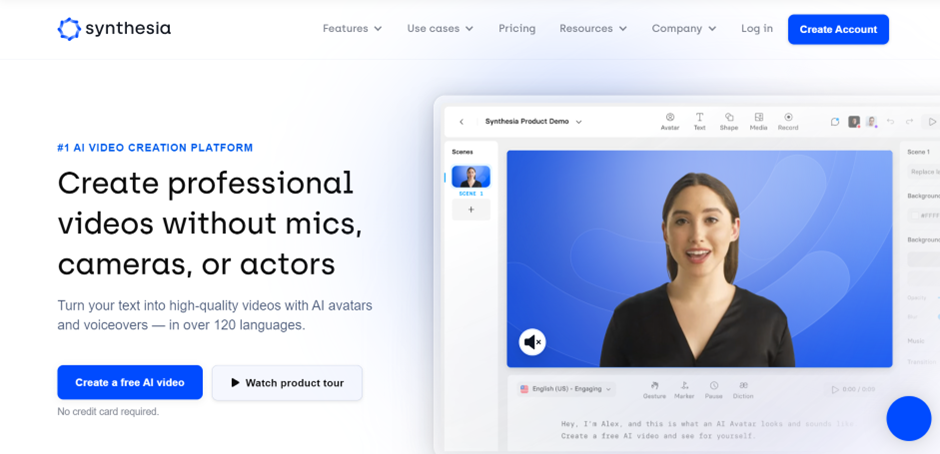Open the Media tool in the editor toolbar
The image size is (940, 454).
click(758, 121)
